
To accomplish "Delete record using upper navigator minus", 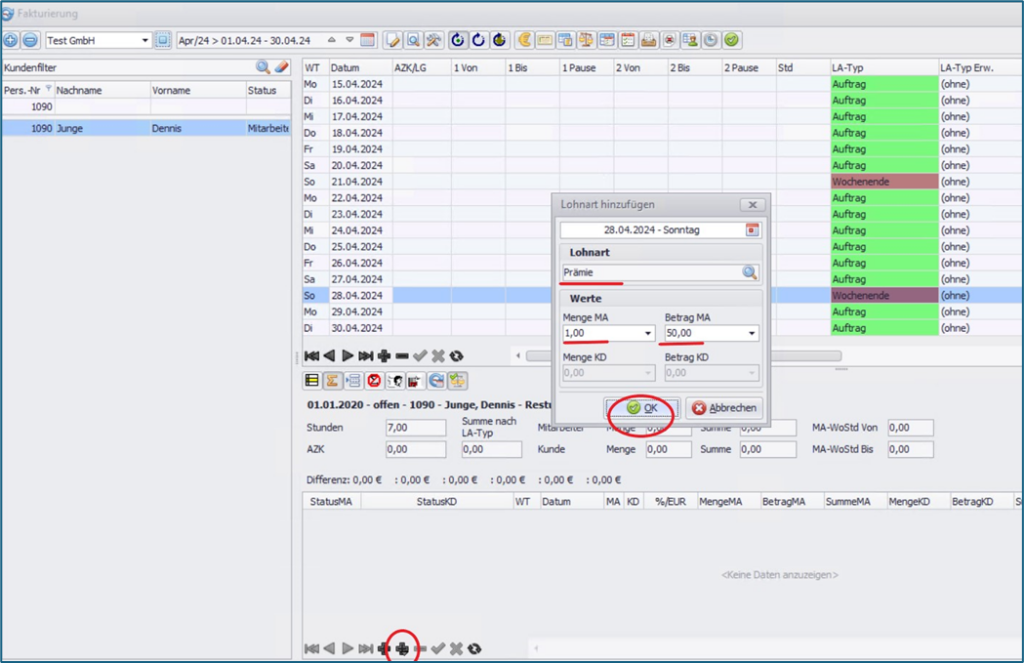I will point(402,356).
